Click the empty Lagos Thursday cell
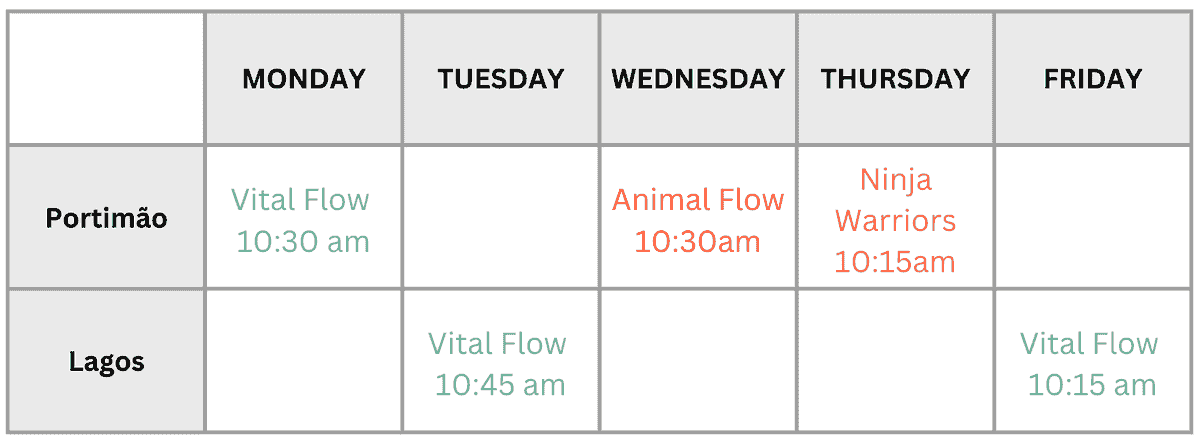 [x=895, y=361]
